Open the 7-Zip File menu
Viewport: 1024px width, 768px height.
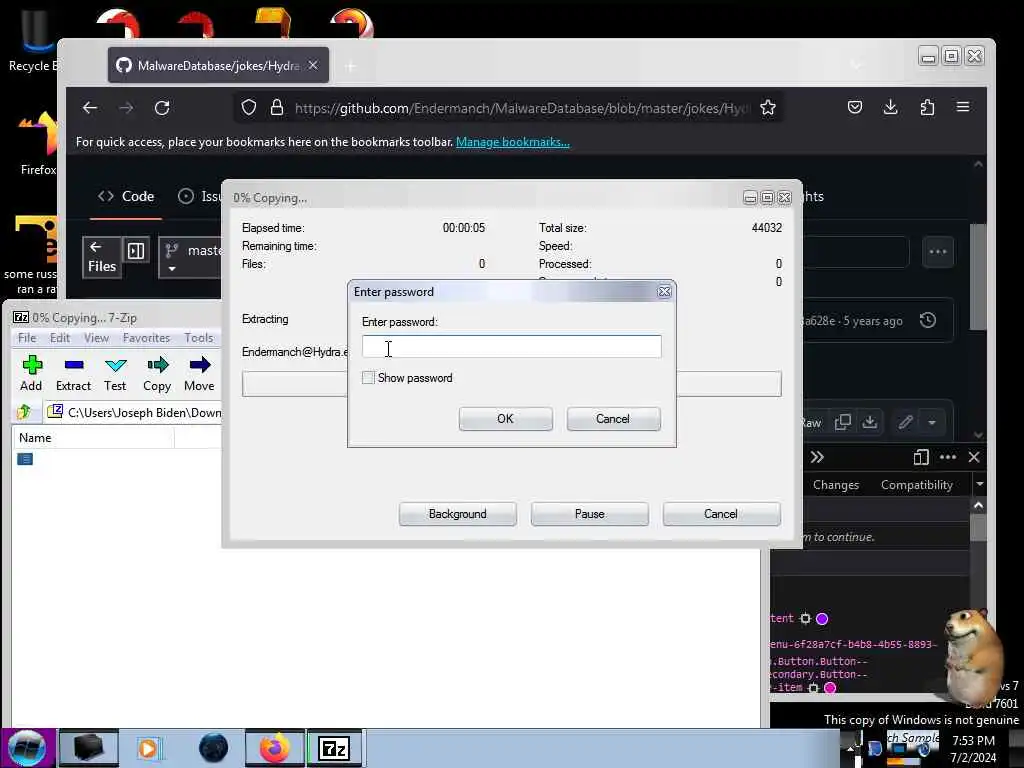[27, 338]
